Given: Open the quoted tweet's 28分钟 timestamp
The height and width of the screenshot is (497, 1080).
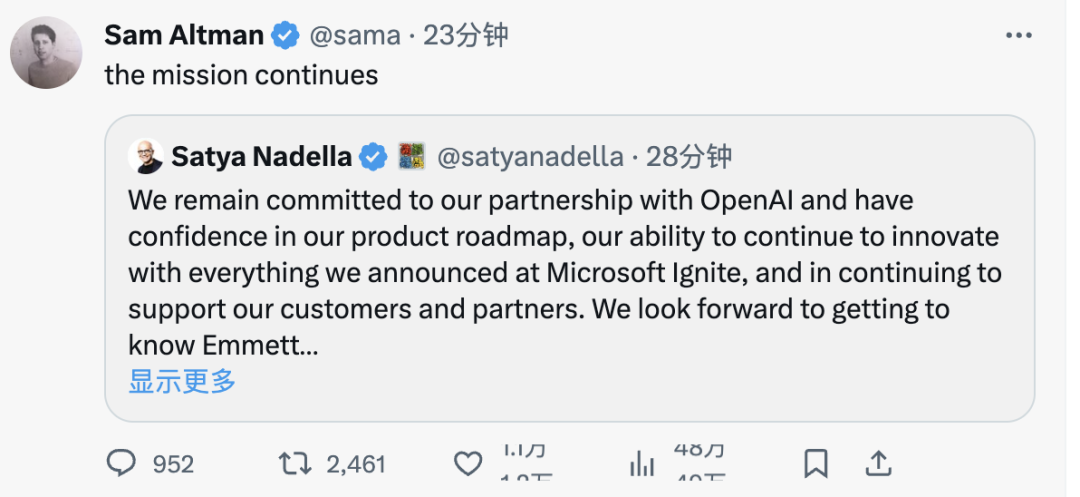Looking at the screenshot, I should tap(689, 157).
